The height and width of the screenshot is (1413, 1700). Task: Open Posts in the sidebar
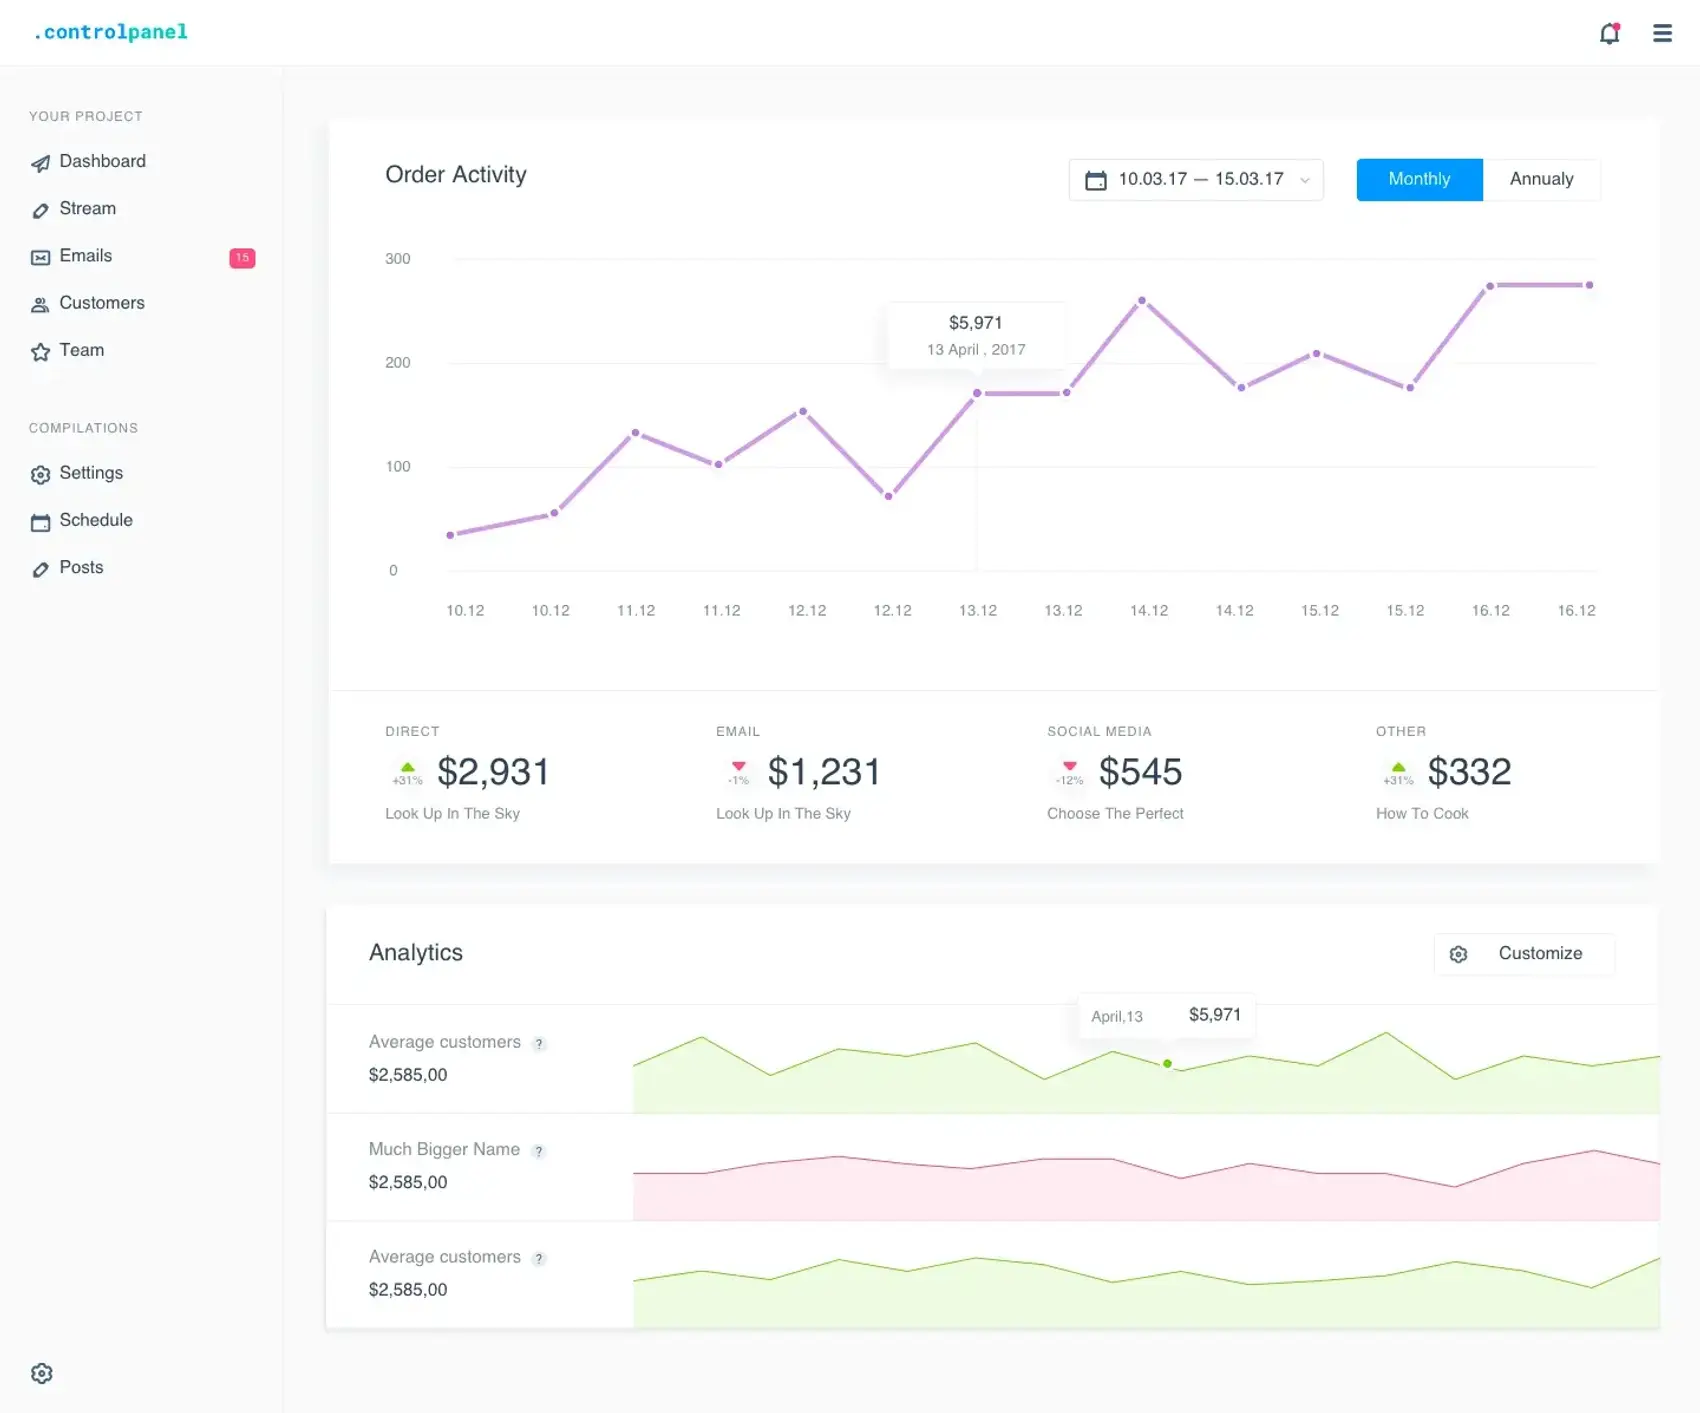81,568
